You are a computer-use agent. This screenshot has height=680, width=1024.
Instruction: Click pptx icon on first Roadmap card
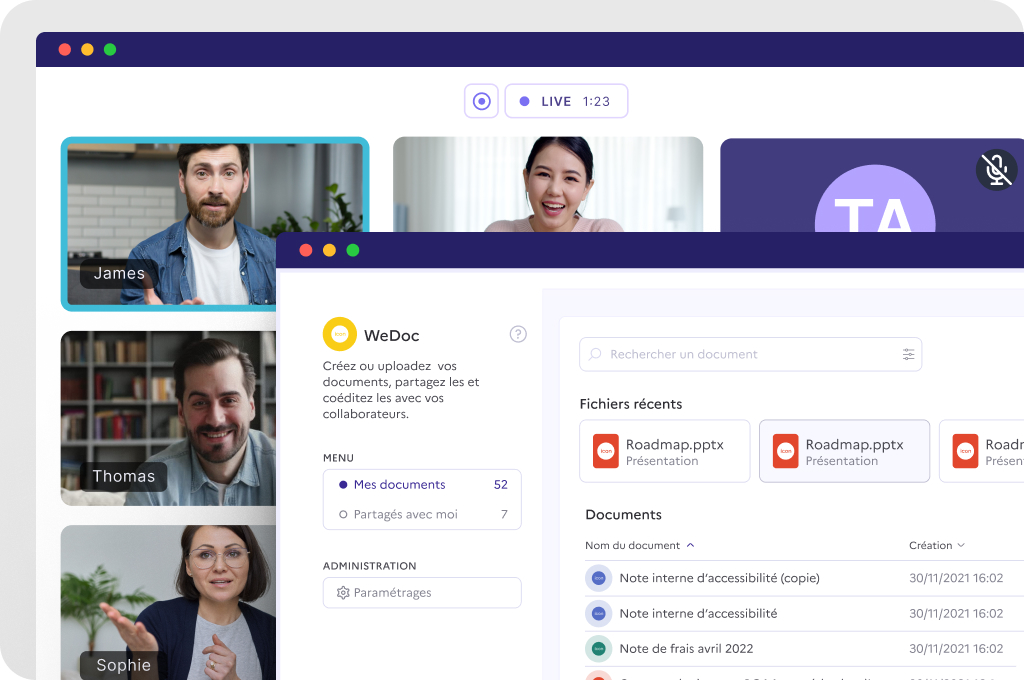click(x=605, y=451)
